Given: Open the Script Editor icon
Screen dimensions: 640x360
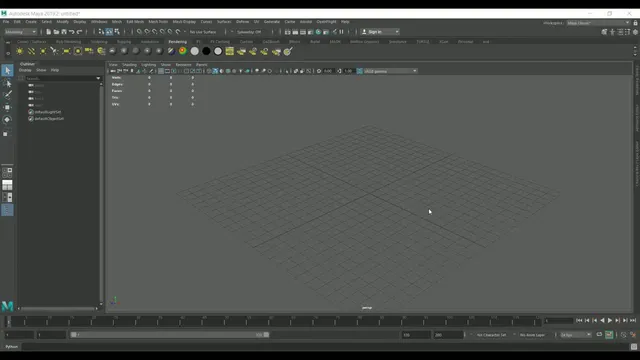Looking at the screenshot, I should click(x=634, y=347).
